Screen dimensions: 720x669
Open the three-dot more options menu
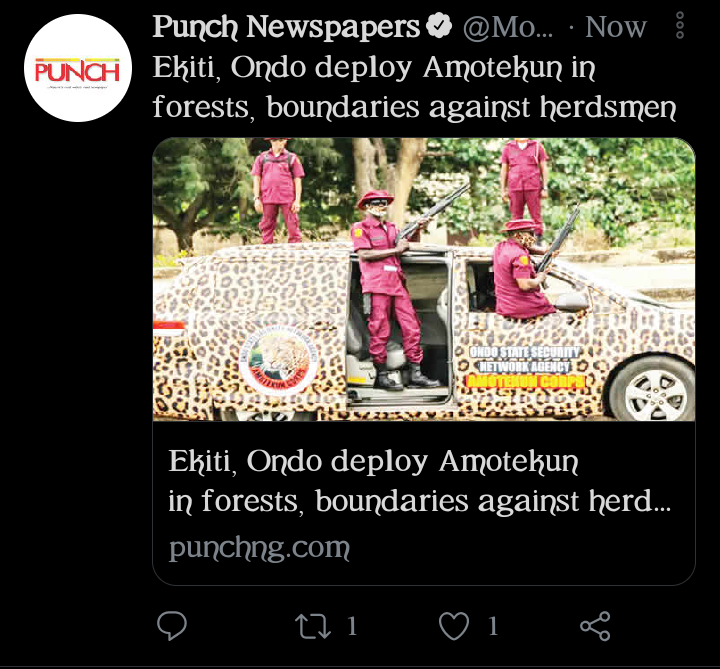click(x=680, y=25)
